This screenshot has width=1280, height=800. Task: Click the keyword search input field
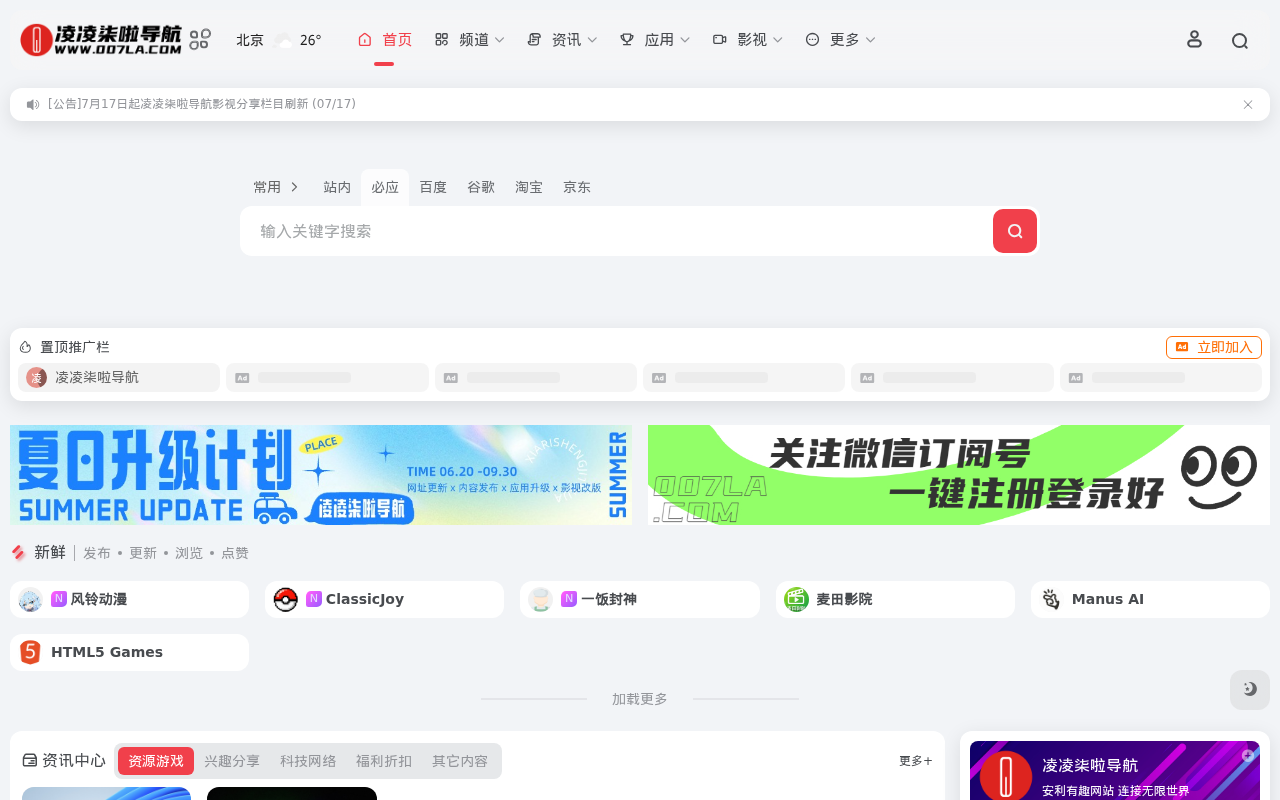click(x=615, y=231)
